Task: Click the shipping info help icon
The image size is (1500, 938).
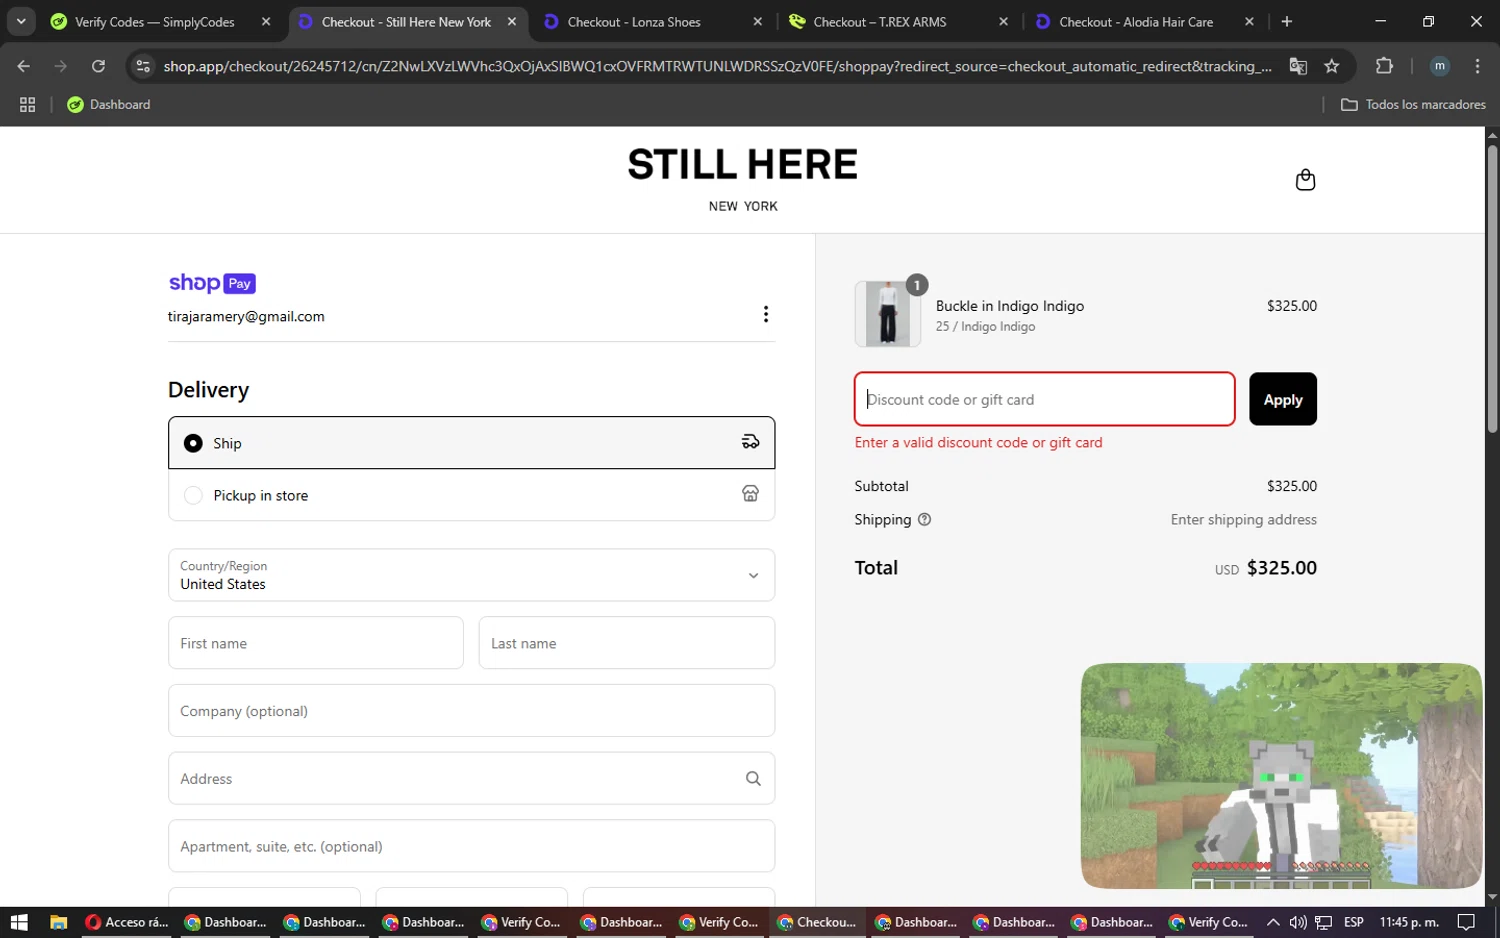Action: click(x=924, y=520)
